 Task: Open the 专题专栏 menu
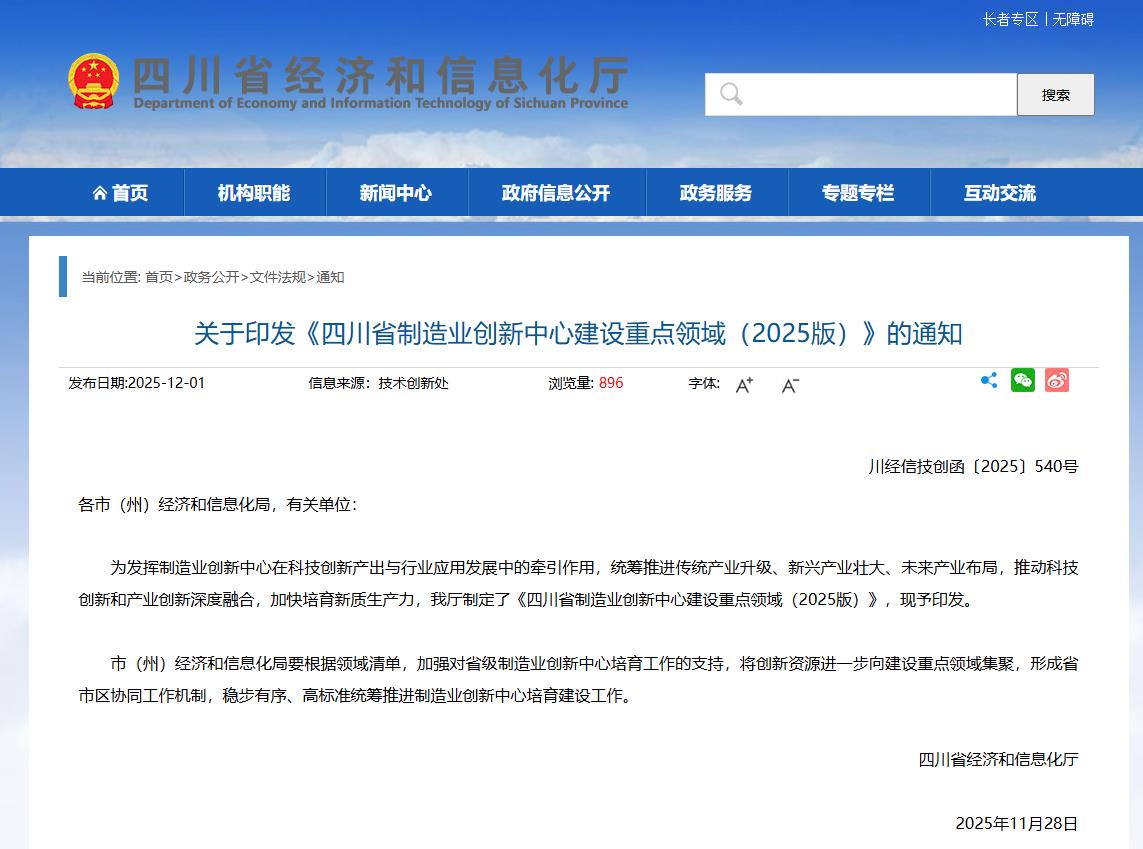(858, 193)
